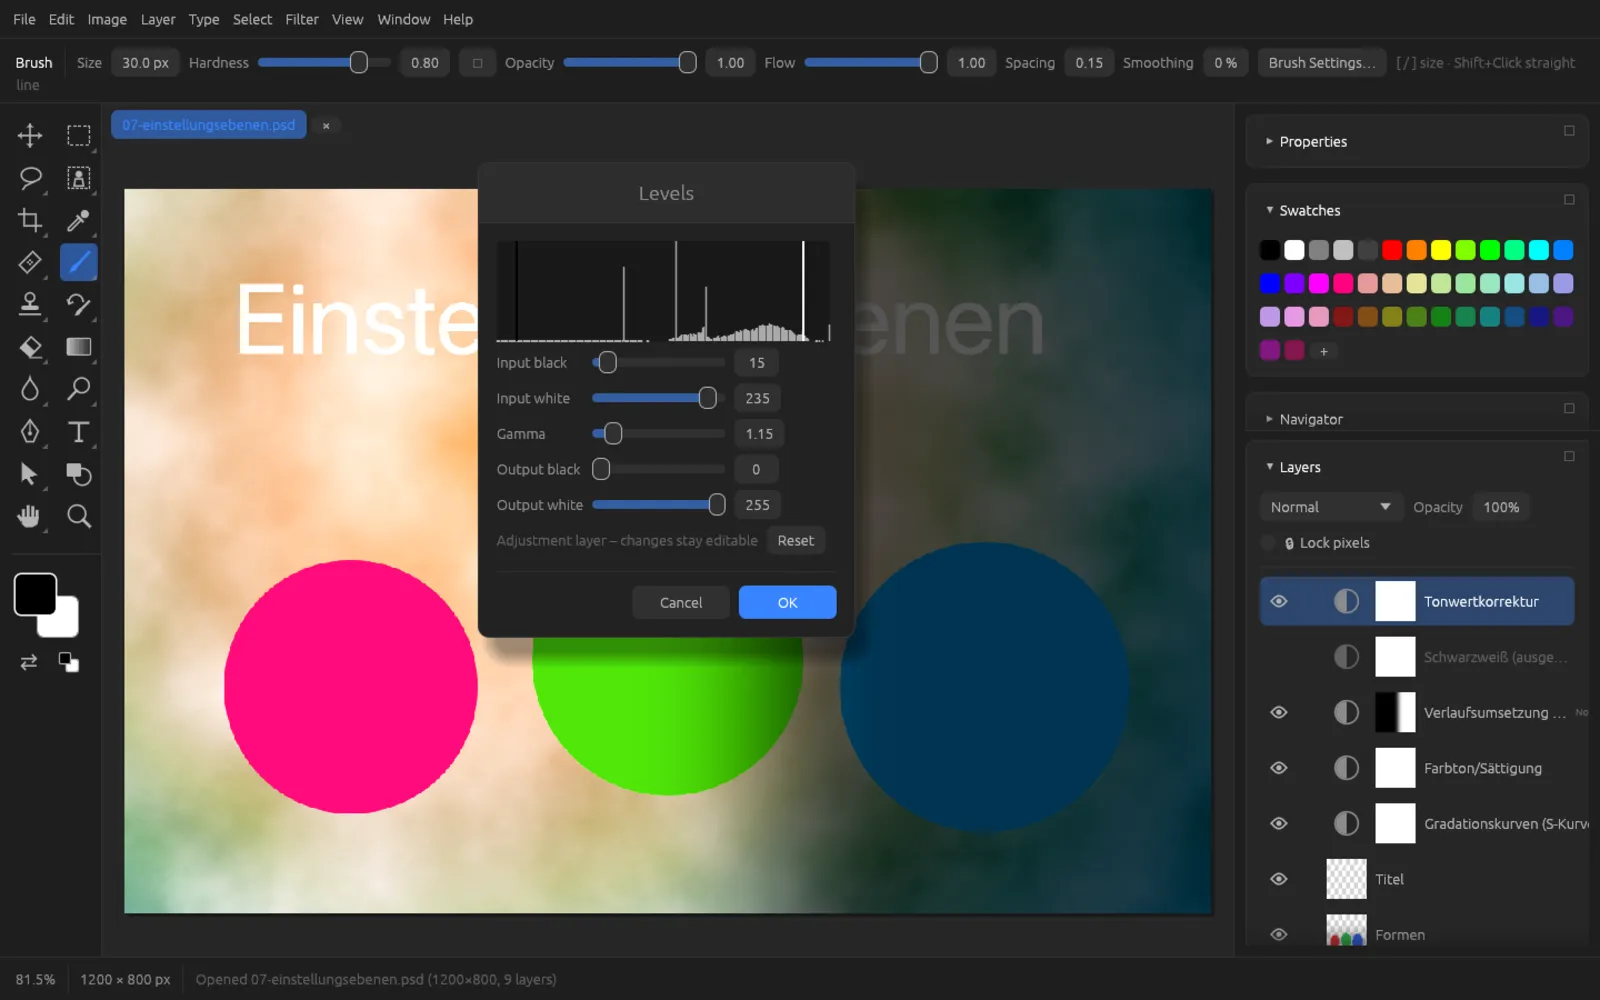This screenshot has height=1000, width=1600.
Task: Cancel the Levels dialog
Action: (x=681, y=602)
